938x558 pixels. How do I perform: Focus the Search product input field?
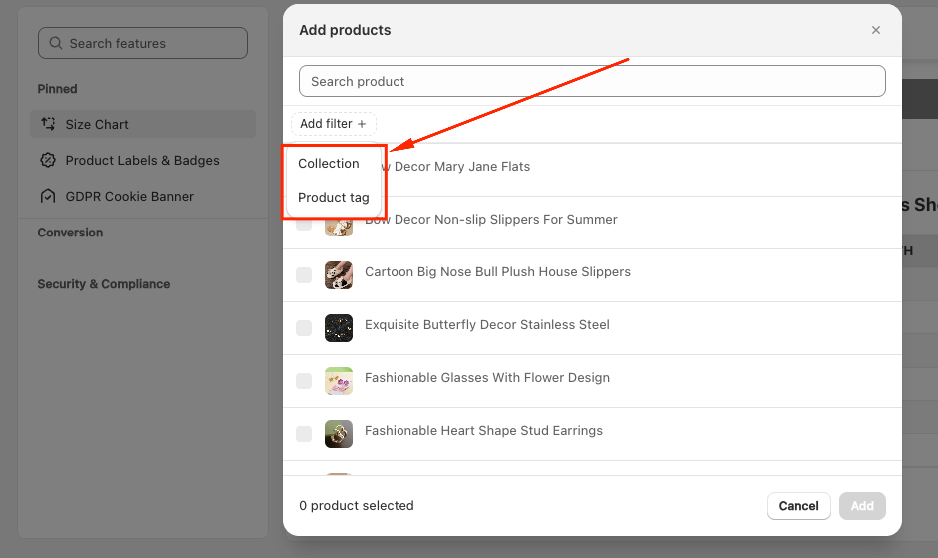pyautogui.click(x=592, y=82)
